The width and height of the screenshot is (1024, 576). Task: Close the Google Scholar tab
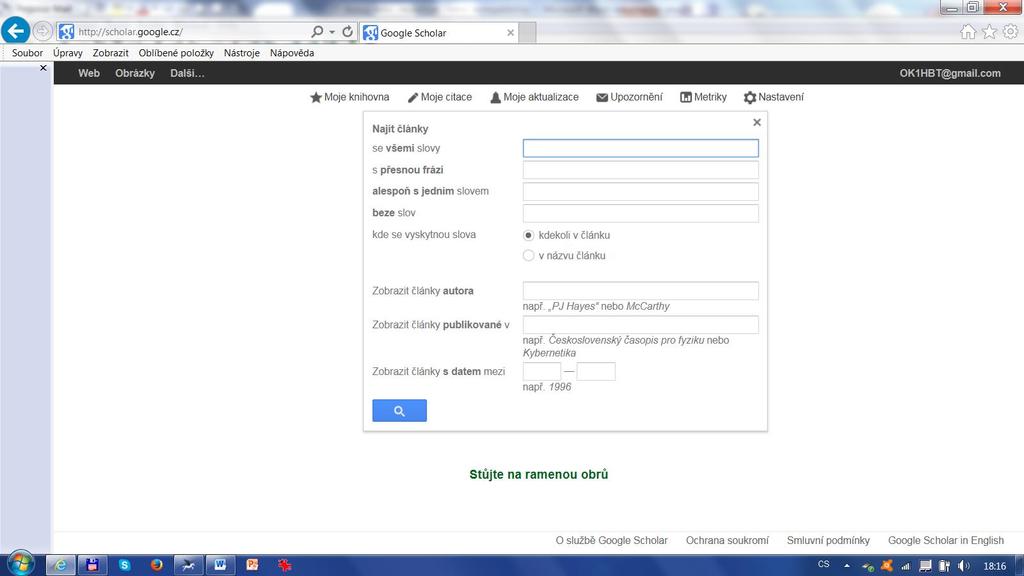(511, 33)
